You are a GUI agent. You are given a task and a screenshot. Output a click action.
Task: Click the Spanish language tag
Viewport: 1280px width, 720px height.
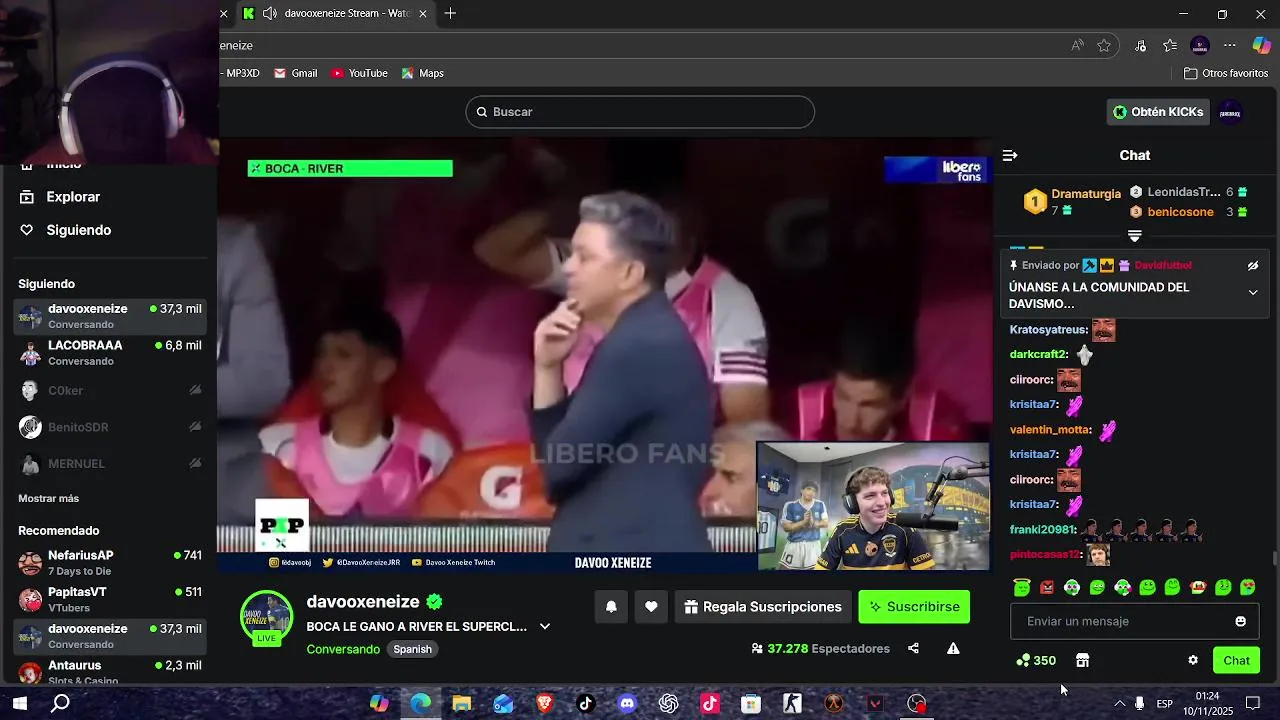(412, 649)
